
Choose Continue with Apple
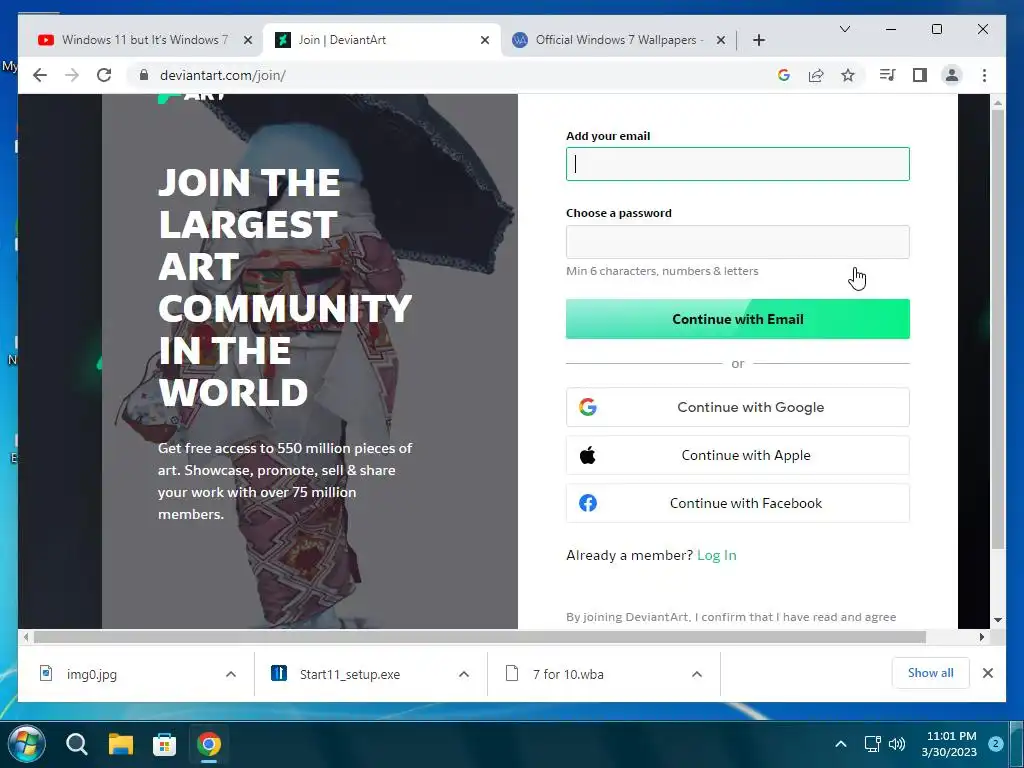click(x=737, y=455)
